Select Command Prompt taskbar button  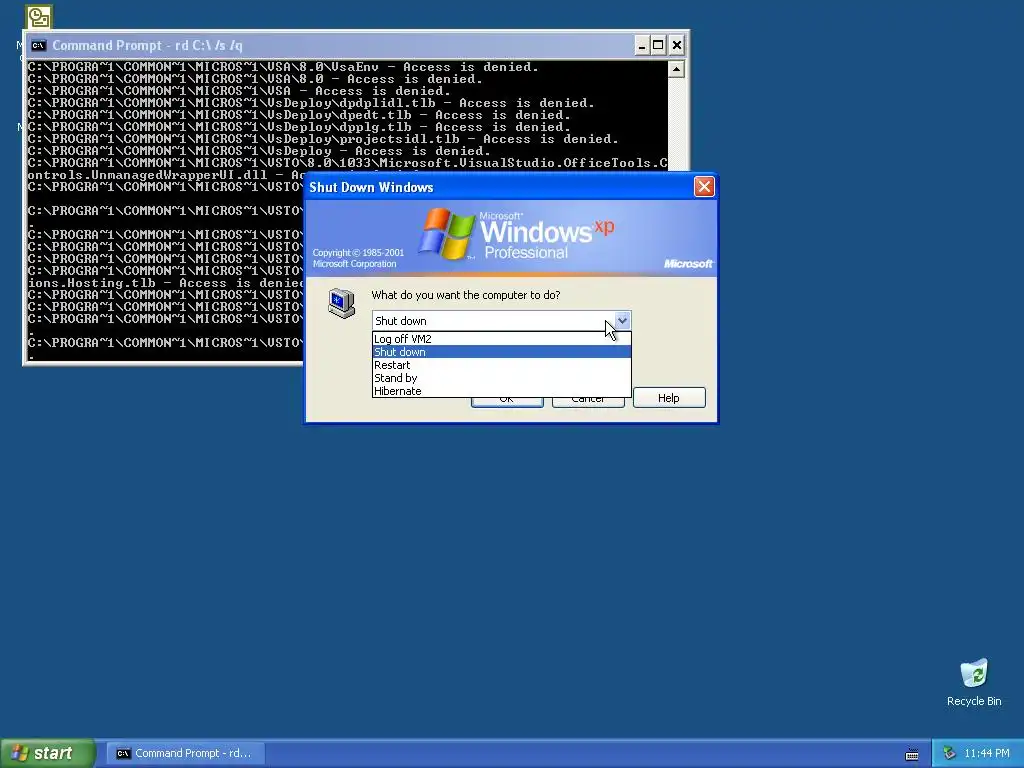(186, 753)
